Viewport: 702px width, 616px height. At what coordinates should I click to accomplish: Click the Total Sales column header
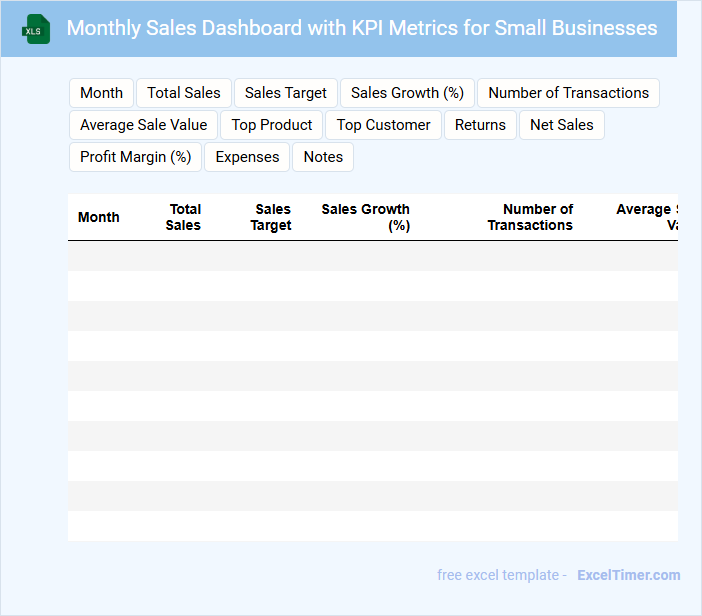point(184,217)
